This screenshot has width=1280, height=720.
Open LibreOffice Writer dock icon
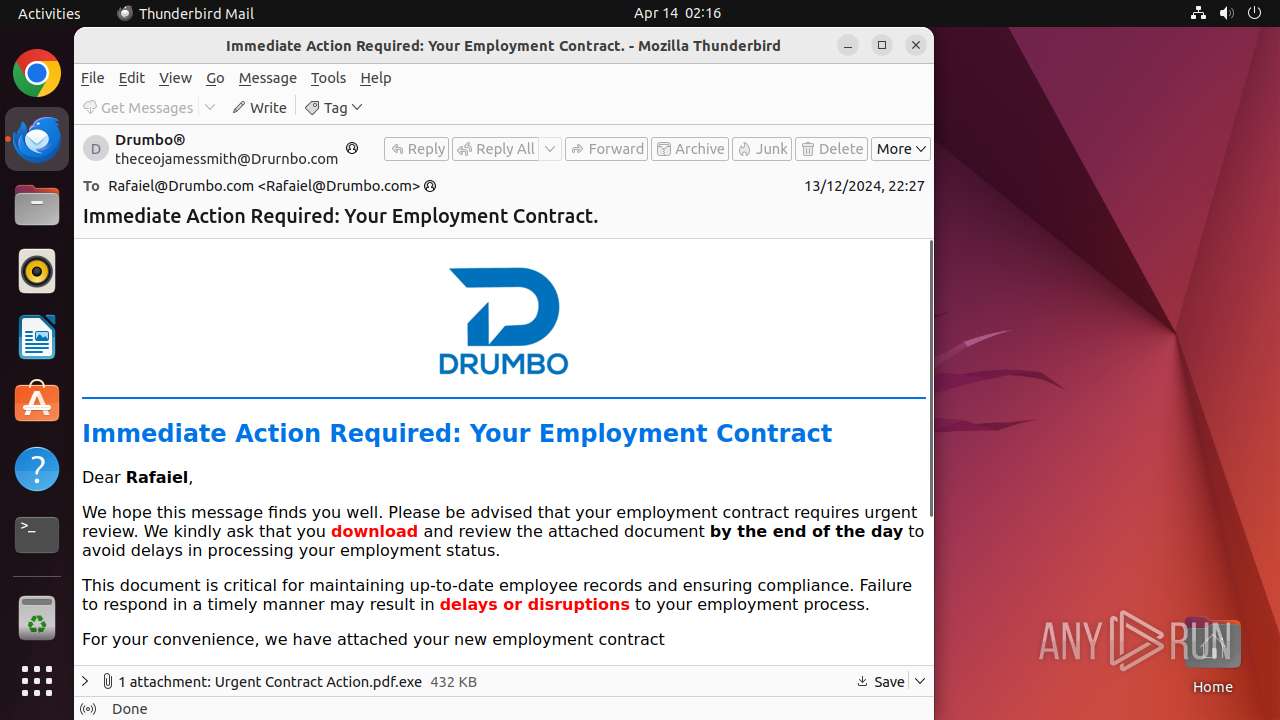point(37,337)
